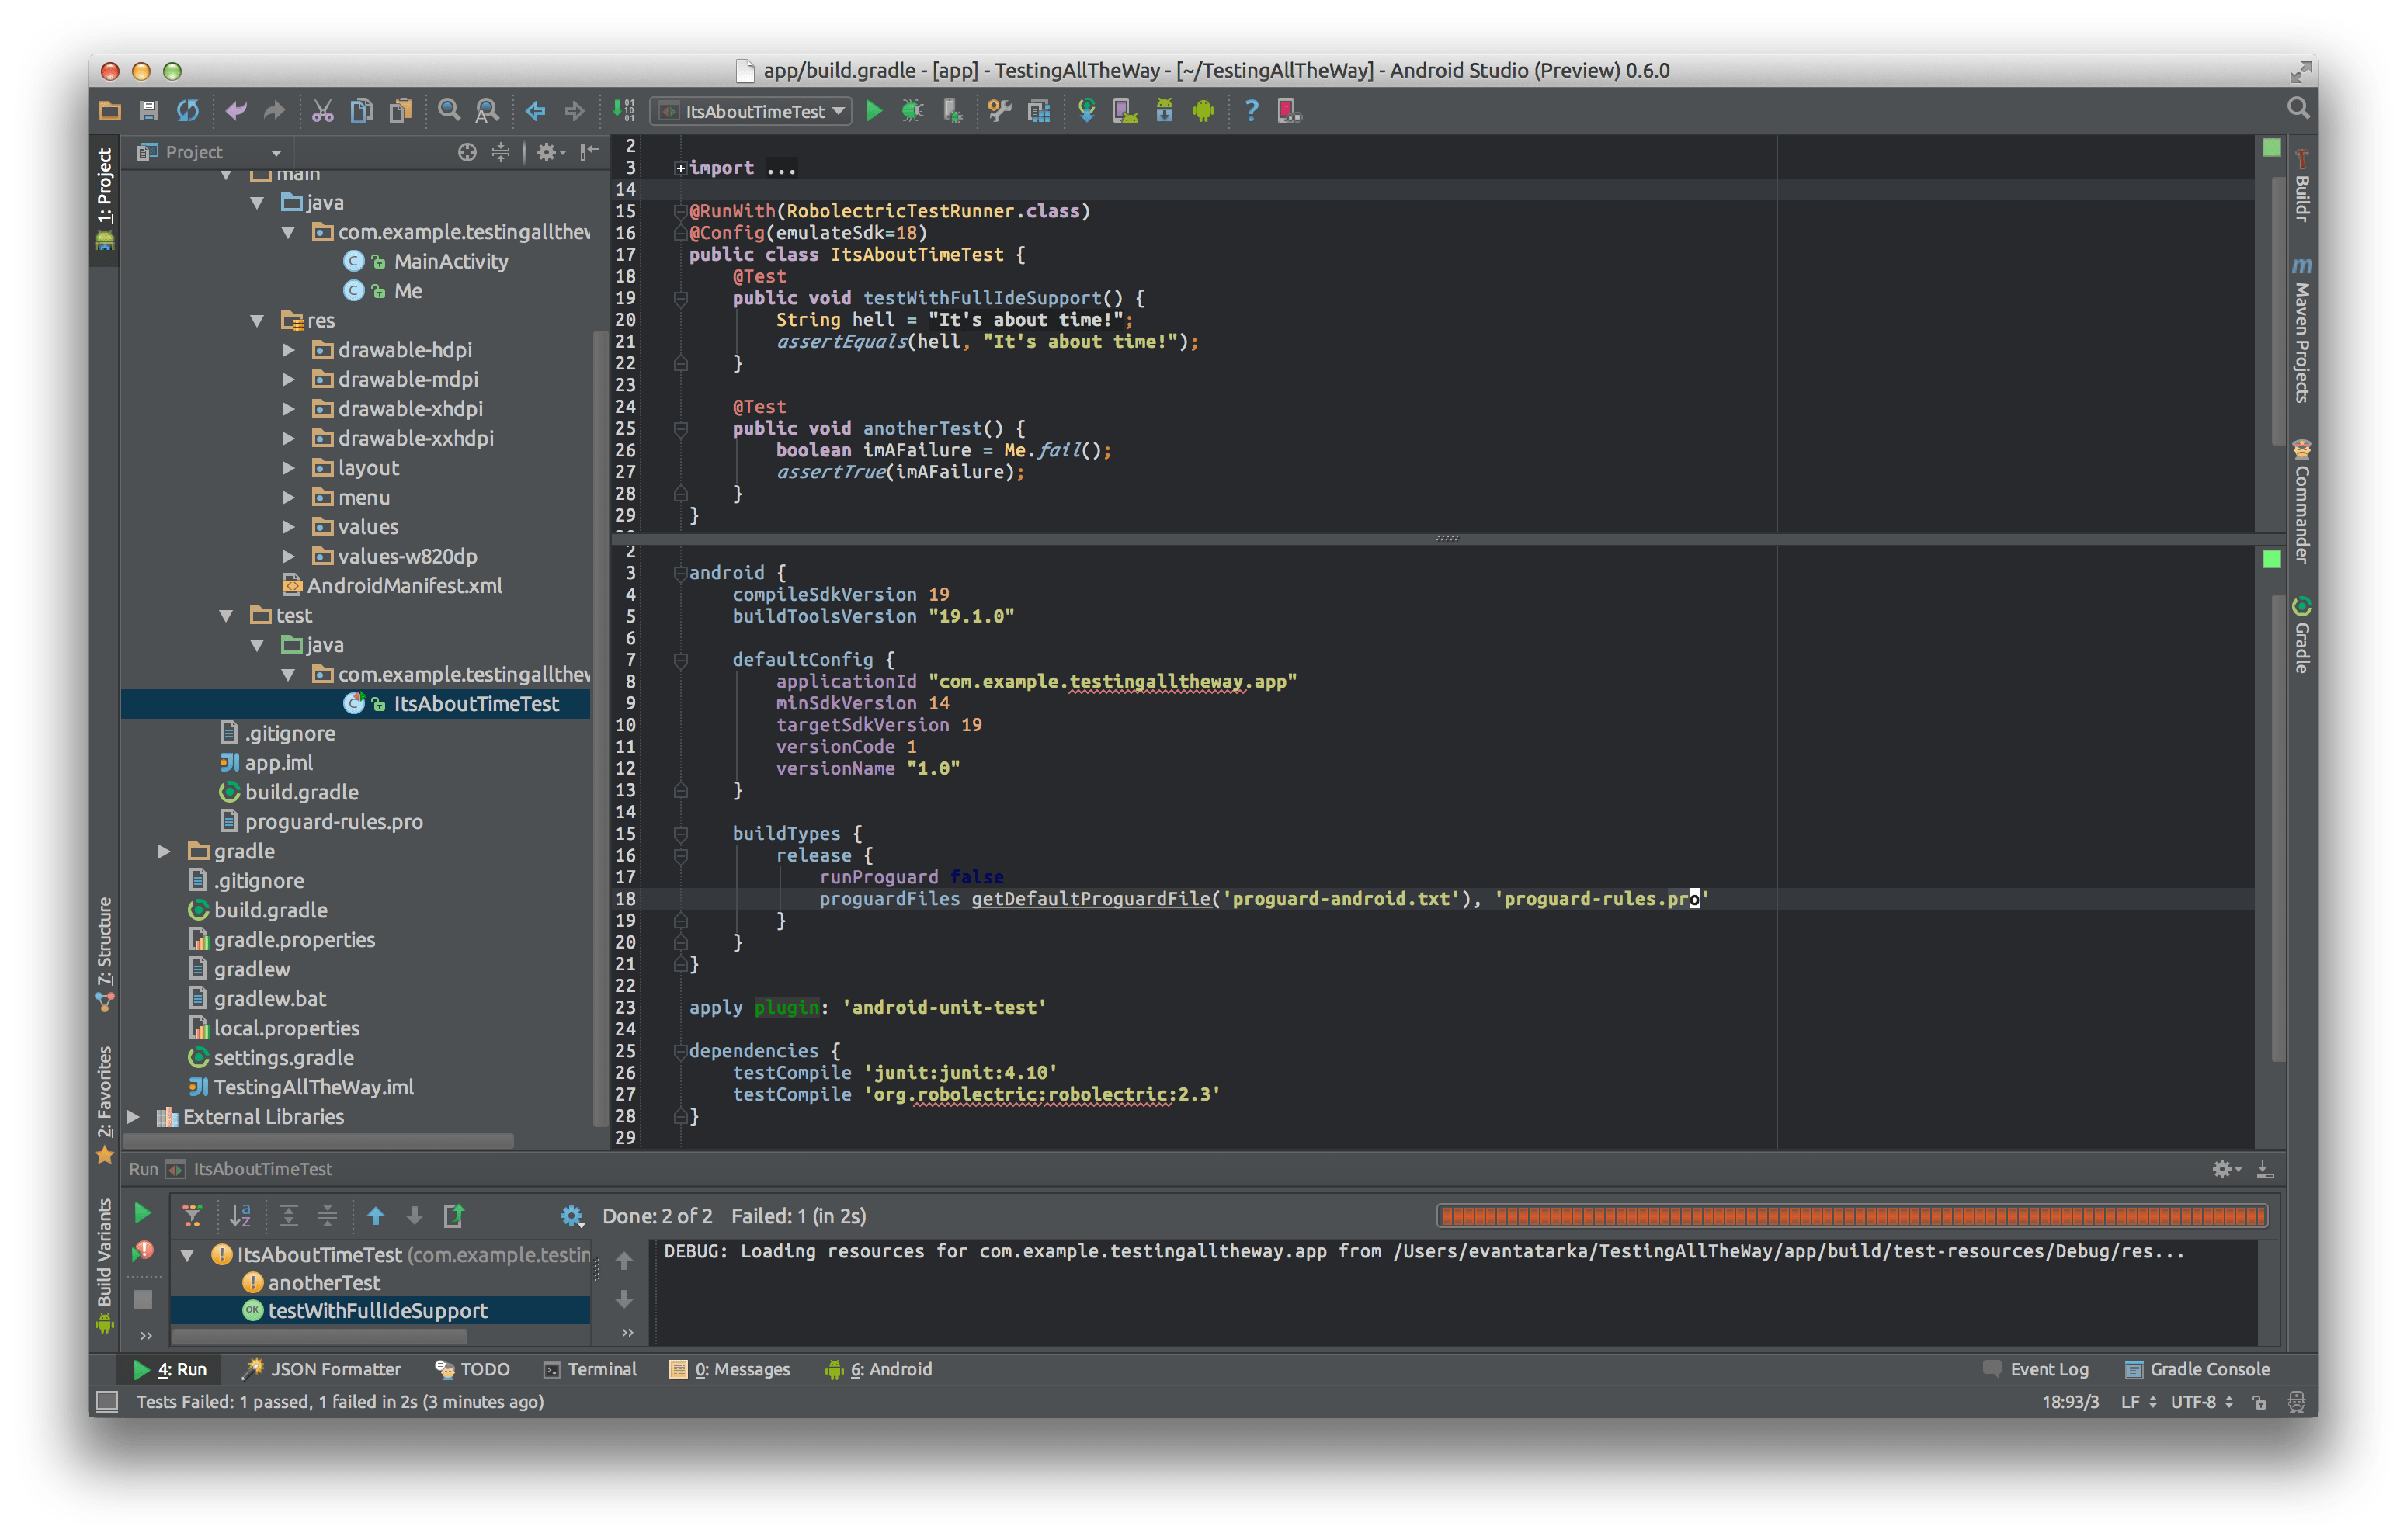Click the Cut scissors icon

point(322,111)
